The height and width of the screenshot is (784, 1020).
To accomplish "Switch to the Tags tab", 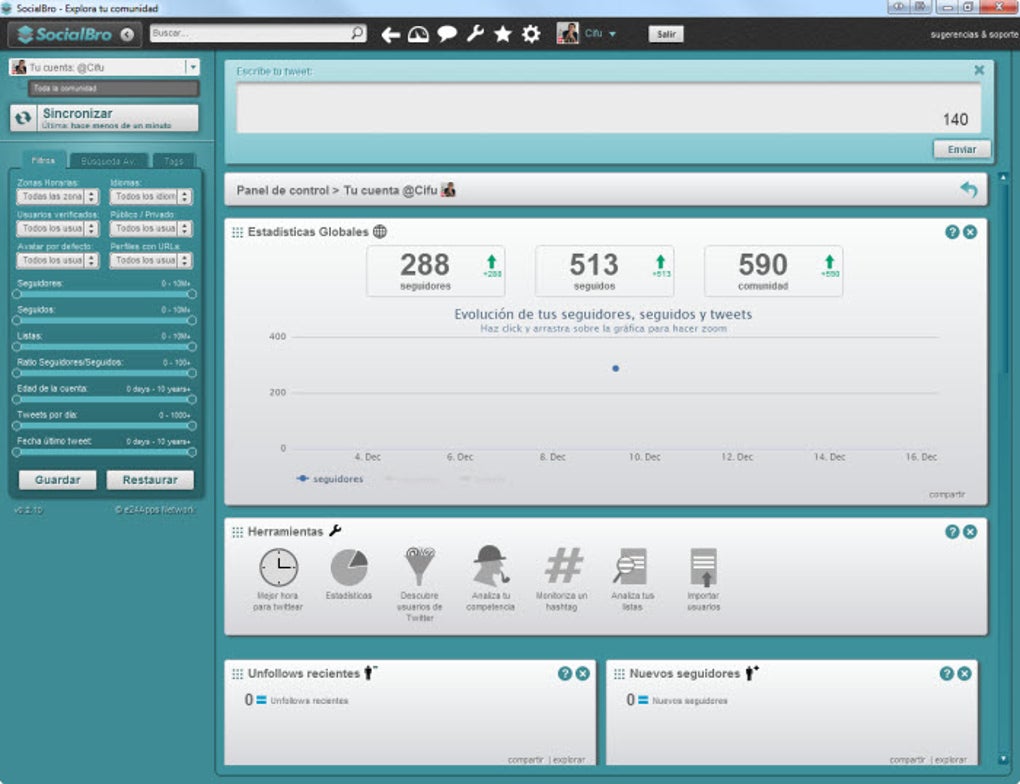I will [174, 161].
